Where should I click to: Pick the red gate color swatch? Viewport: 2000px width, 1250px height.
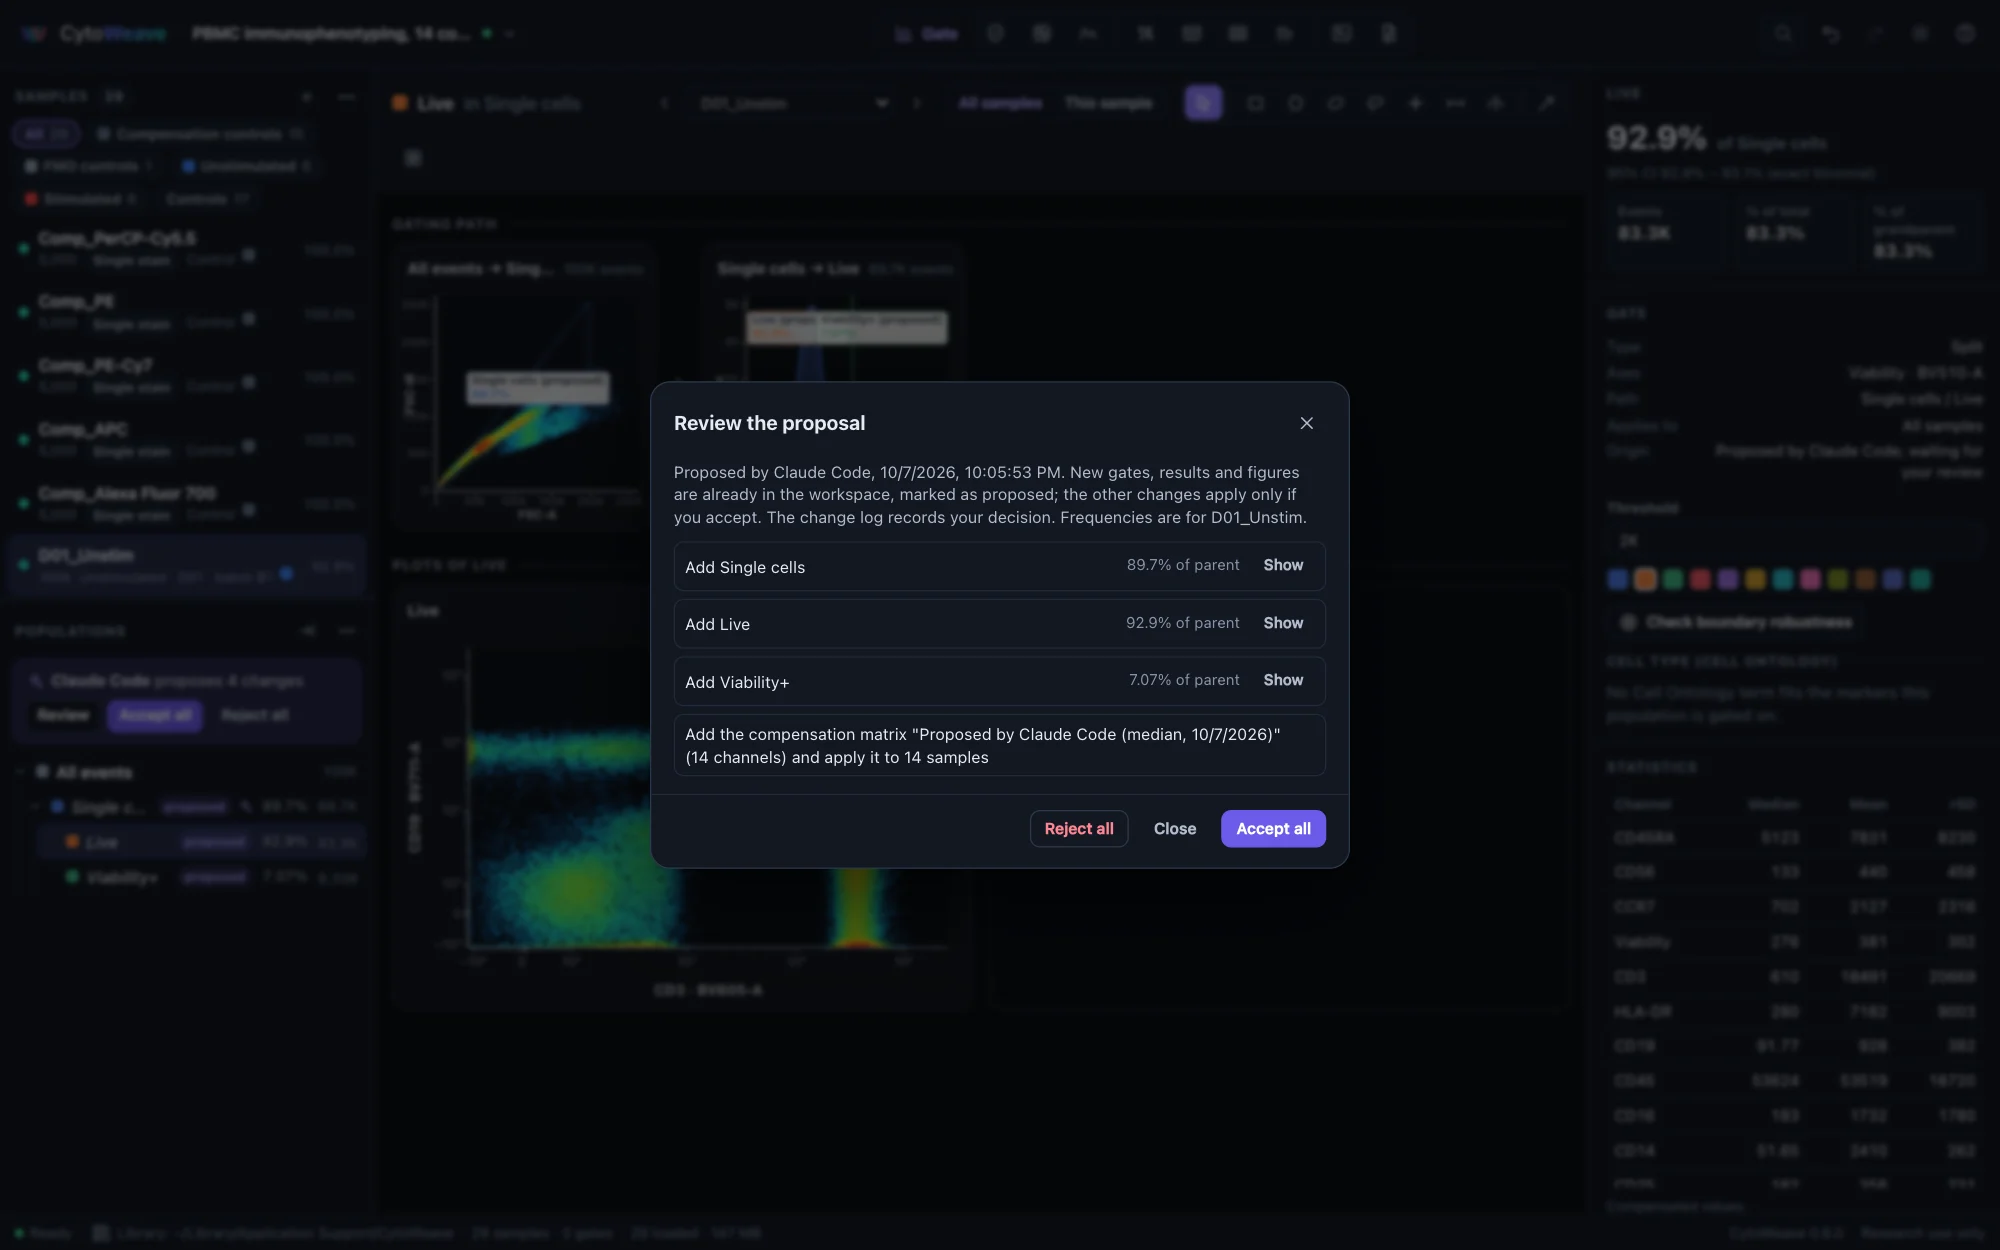pos(1700,579)
